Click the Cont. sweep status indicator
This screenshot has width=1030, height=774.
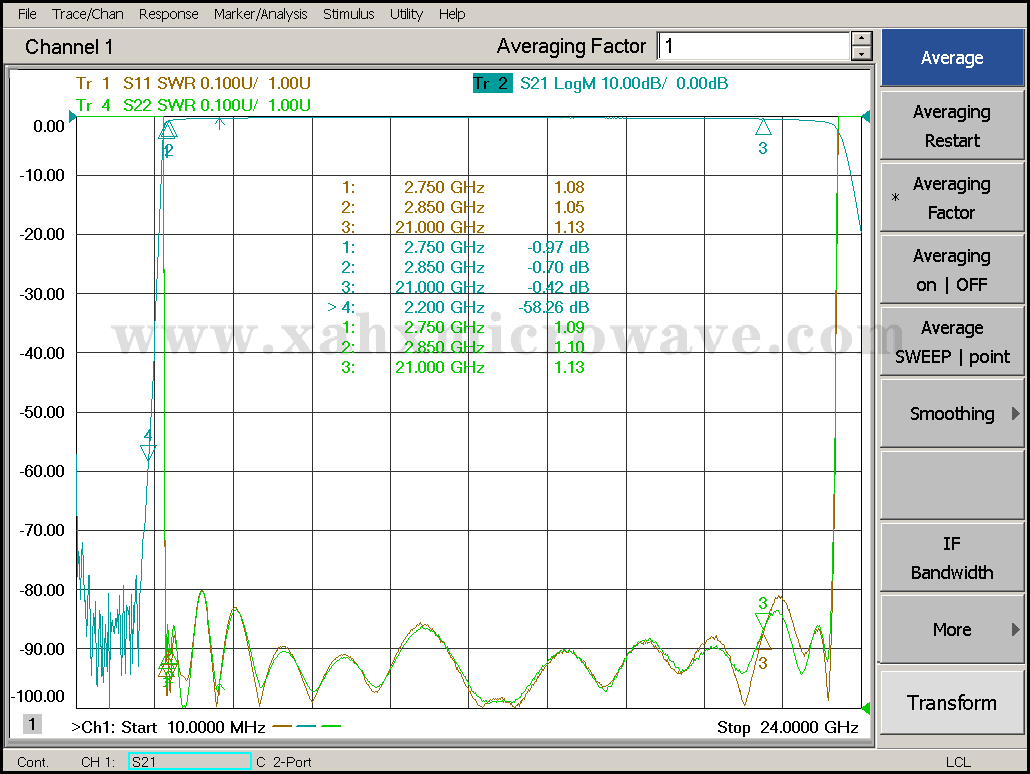pyautogui.click(x=33, y=762)
